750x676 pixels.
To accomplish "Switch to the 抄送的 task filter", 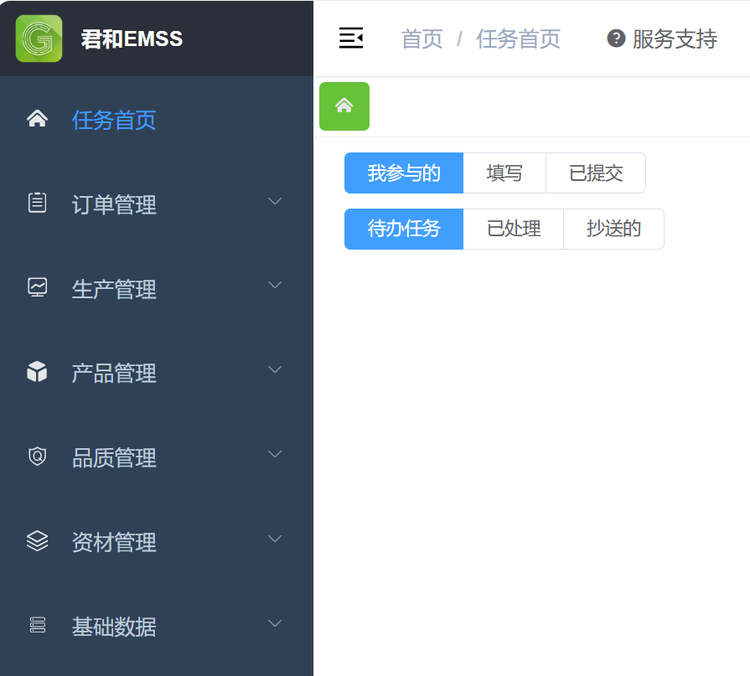I will tap(613, 229).
